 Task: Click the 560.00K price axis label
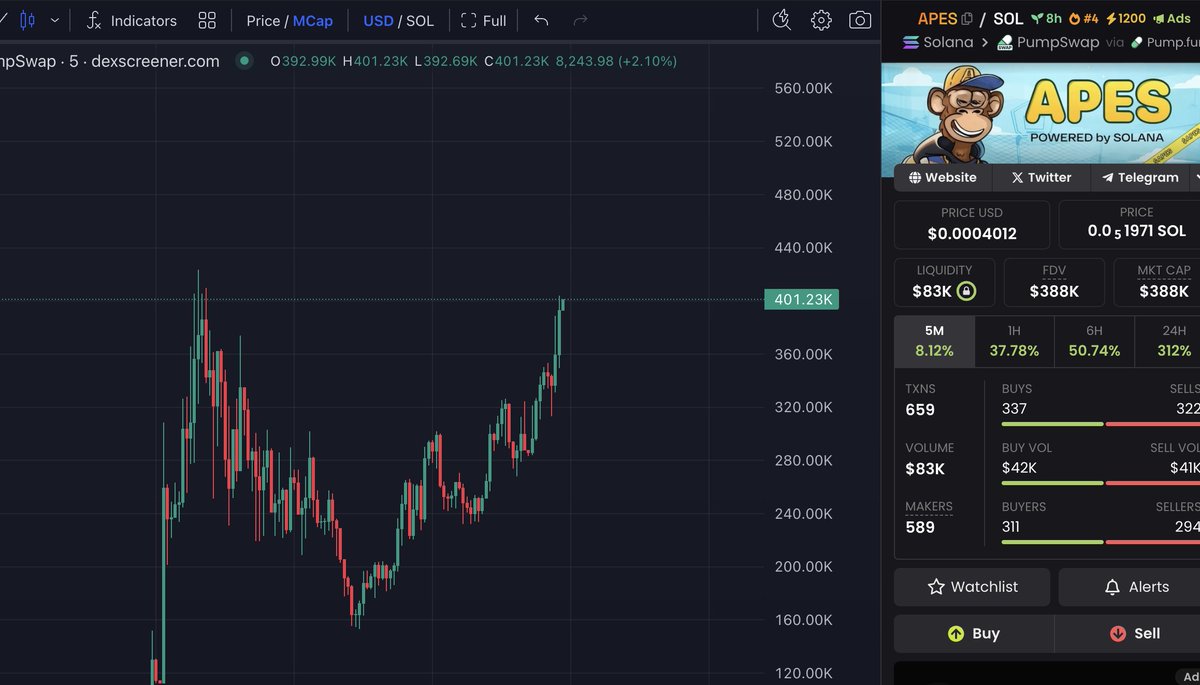click(x=803, y=88)
